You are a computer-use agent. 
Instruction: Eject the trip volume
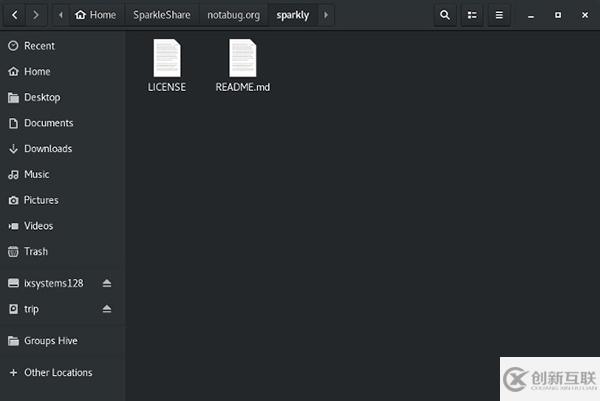(107, 309)
